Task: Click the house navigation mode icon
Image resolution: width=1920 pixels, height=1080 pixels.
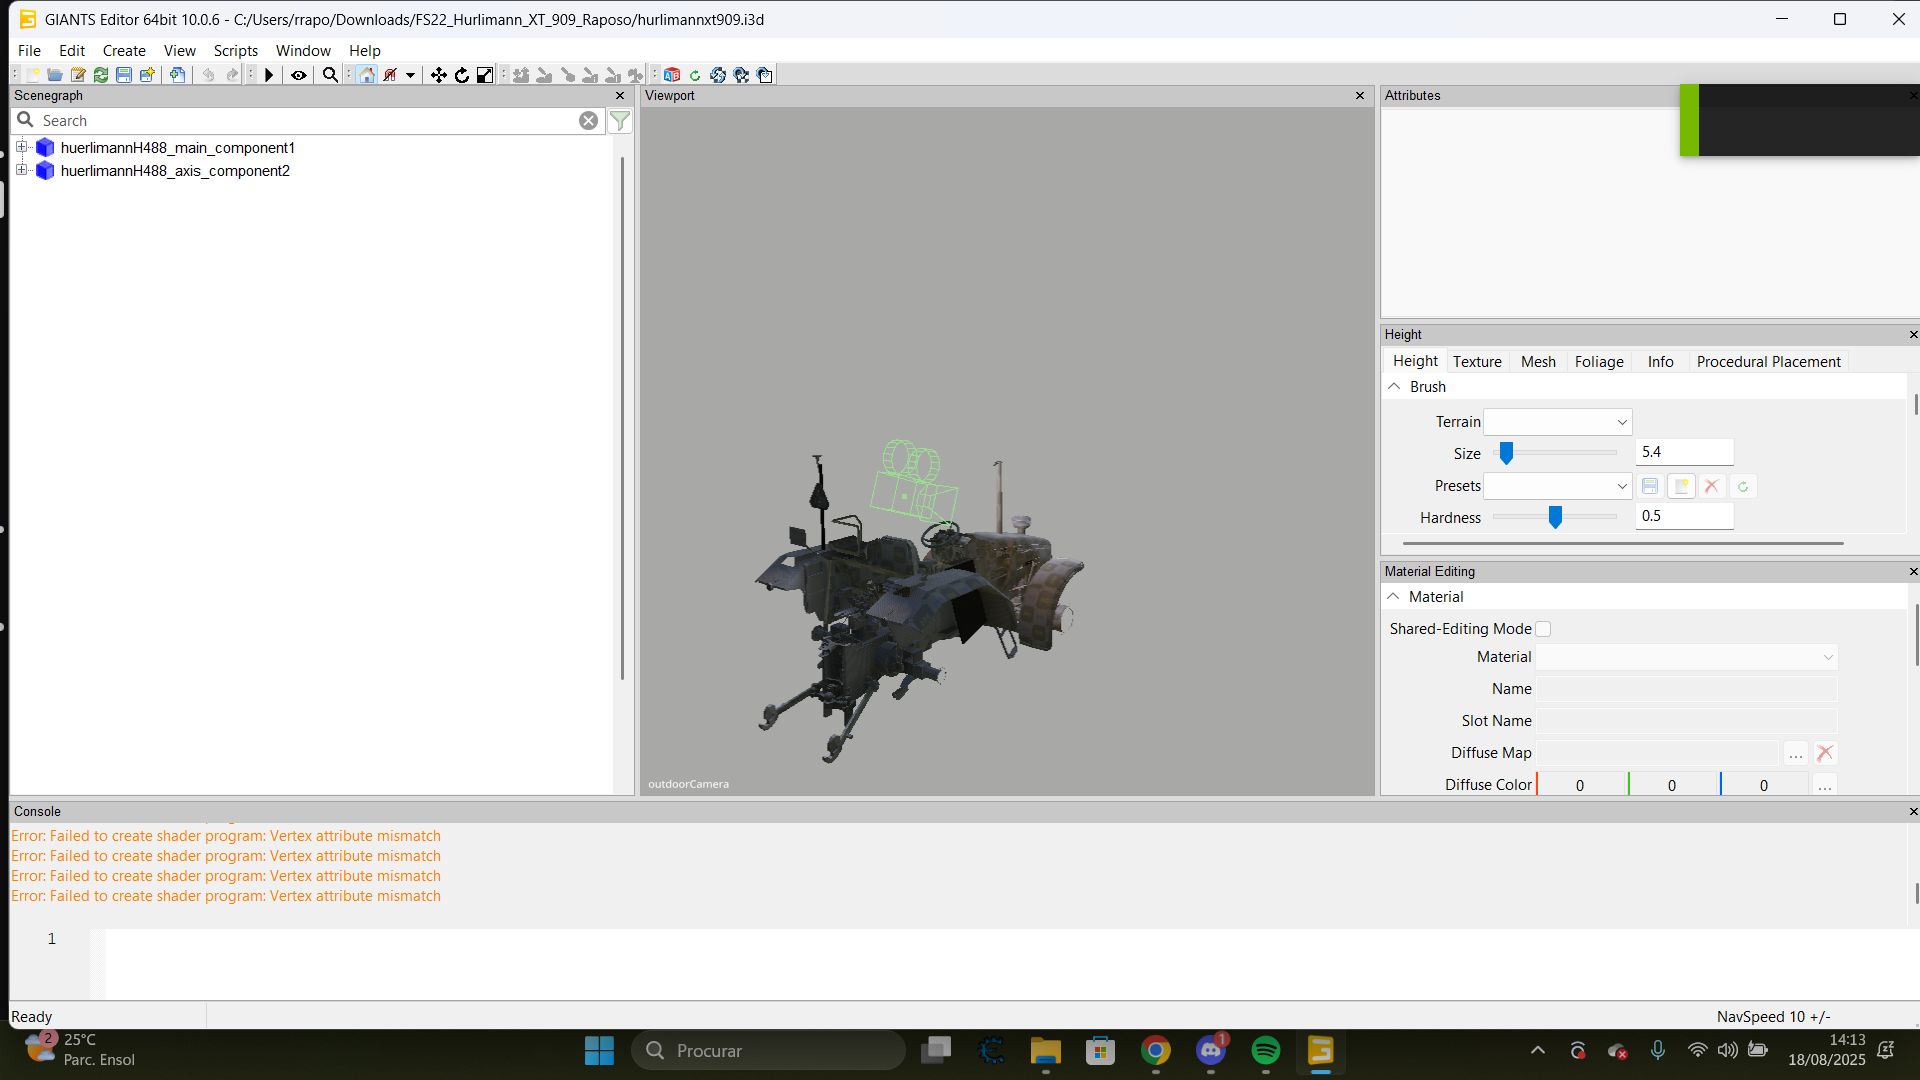Action: coord(367,75)
